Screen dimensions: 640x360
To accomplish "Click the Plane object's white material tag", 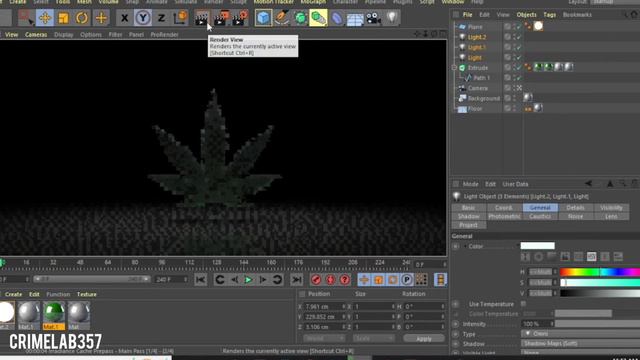I will coord(538,26).
